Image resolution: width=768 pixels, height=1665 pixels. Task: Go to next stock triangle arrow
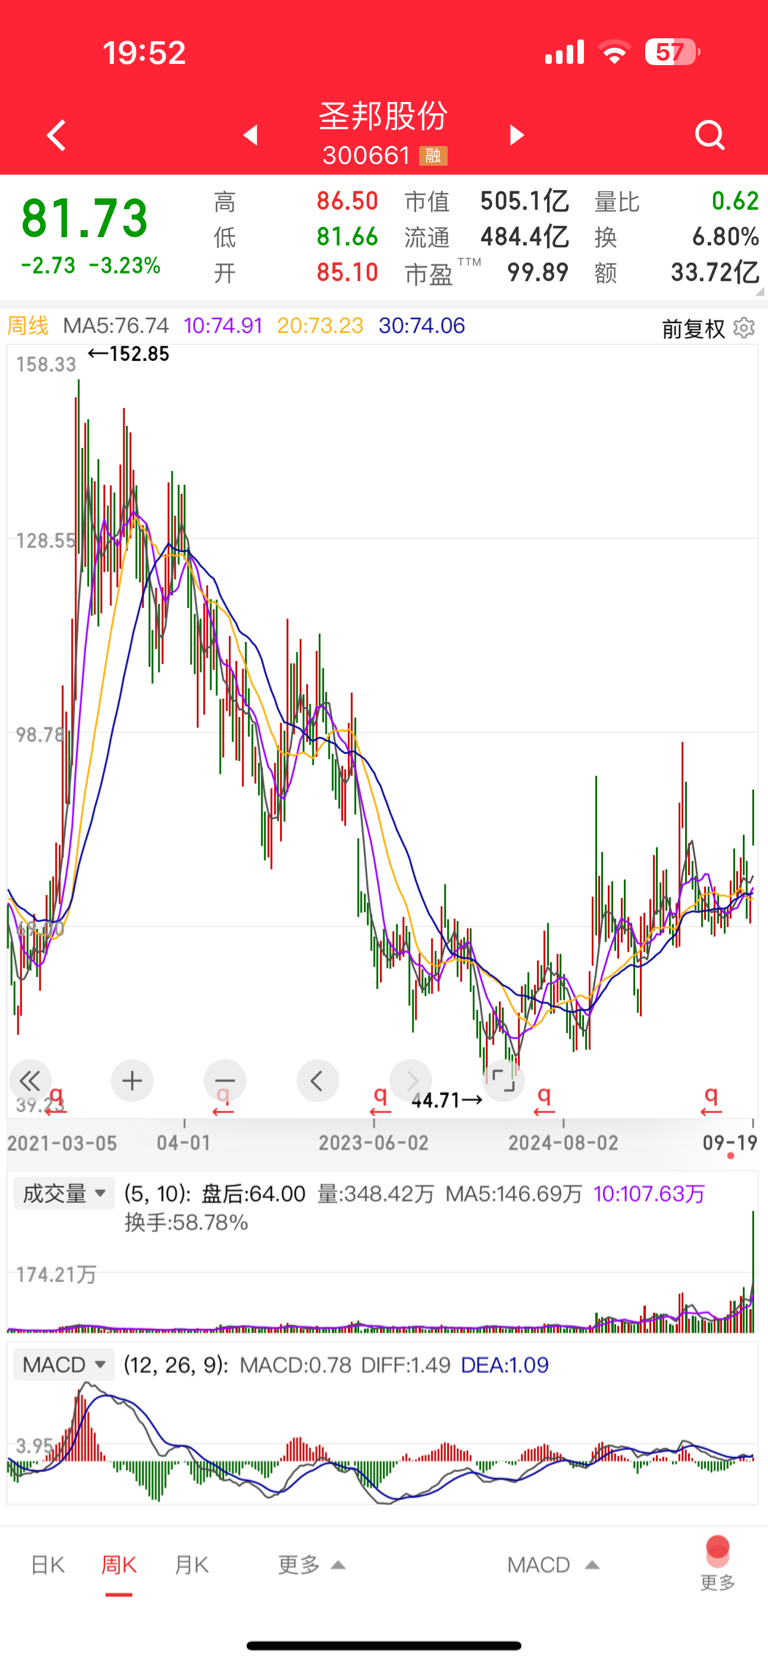[x=516, y=135]
